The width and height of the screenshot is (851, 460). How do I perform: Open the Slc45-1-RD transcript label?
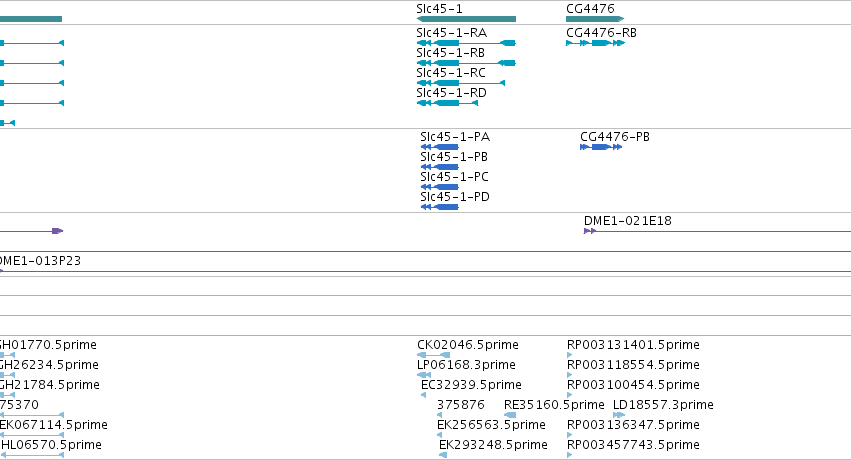(451, 93)
